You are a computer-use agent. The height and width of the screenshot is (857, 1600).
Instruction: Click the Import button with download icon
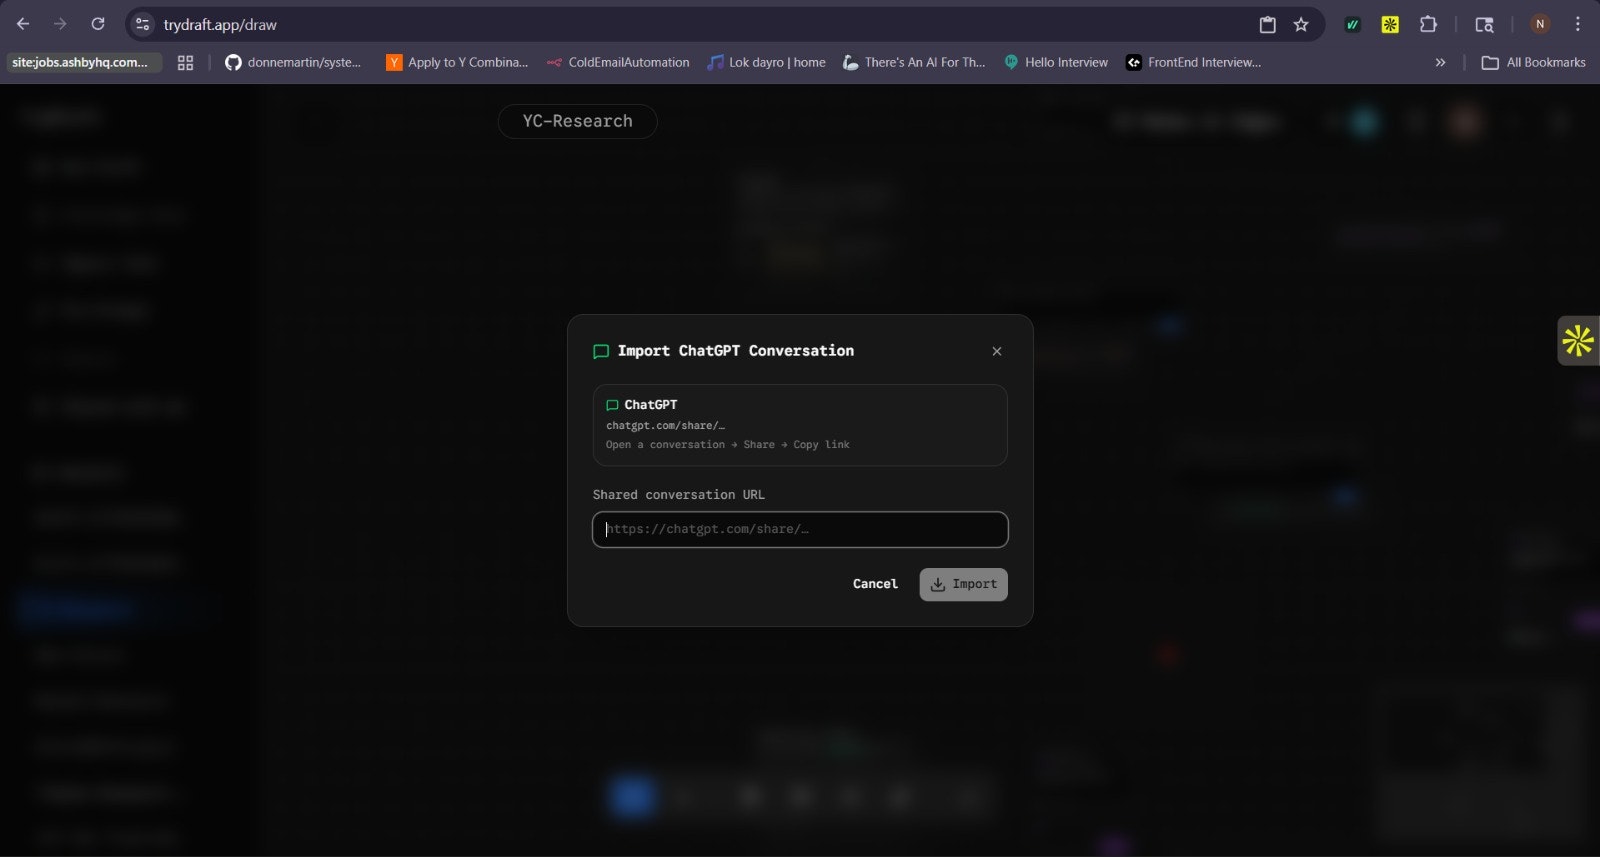tap(963, 584)
